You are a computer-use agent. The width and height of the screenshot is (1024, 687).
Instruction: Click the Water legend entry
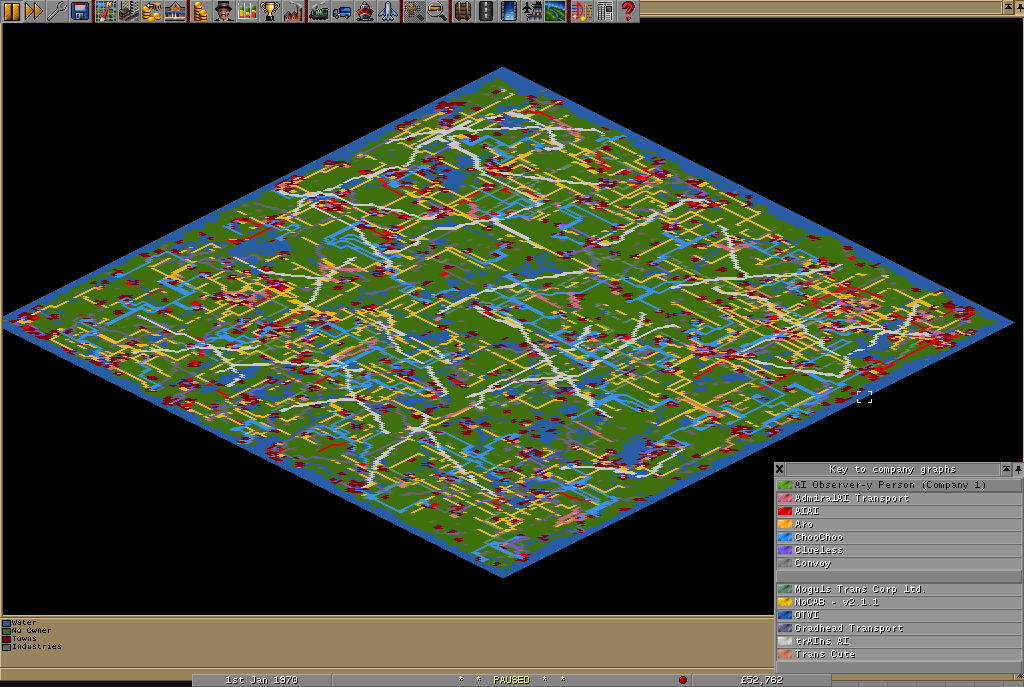[20, 623]
